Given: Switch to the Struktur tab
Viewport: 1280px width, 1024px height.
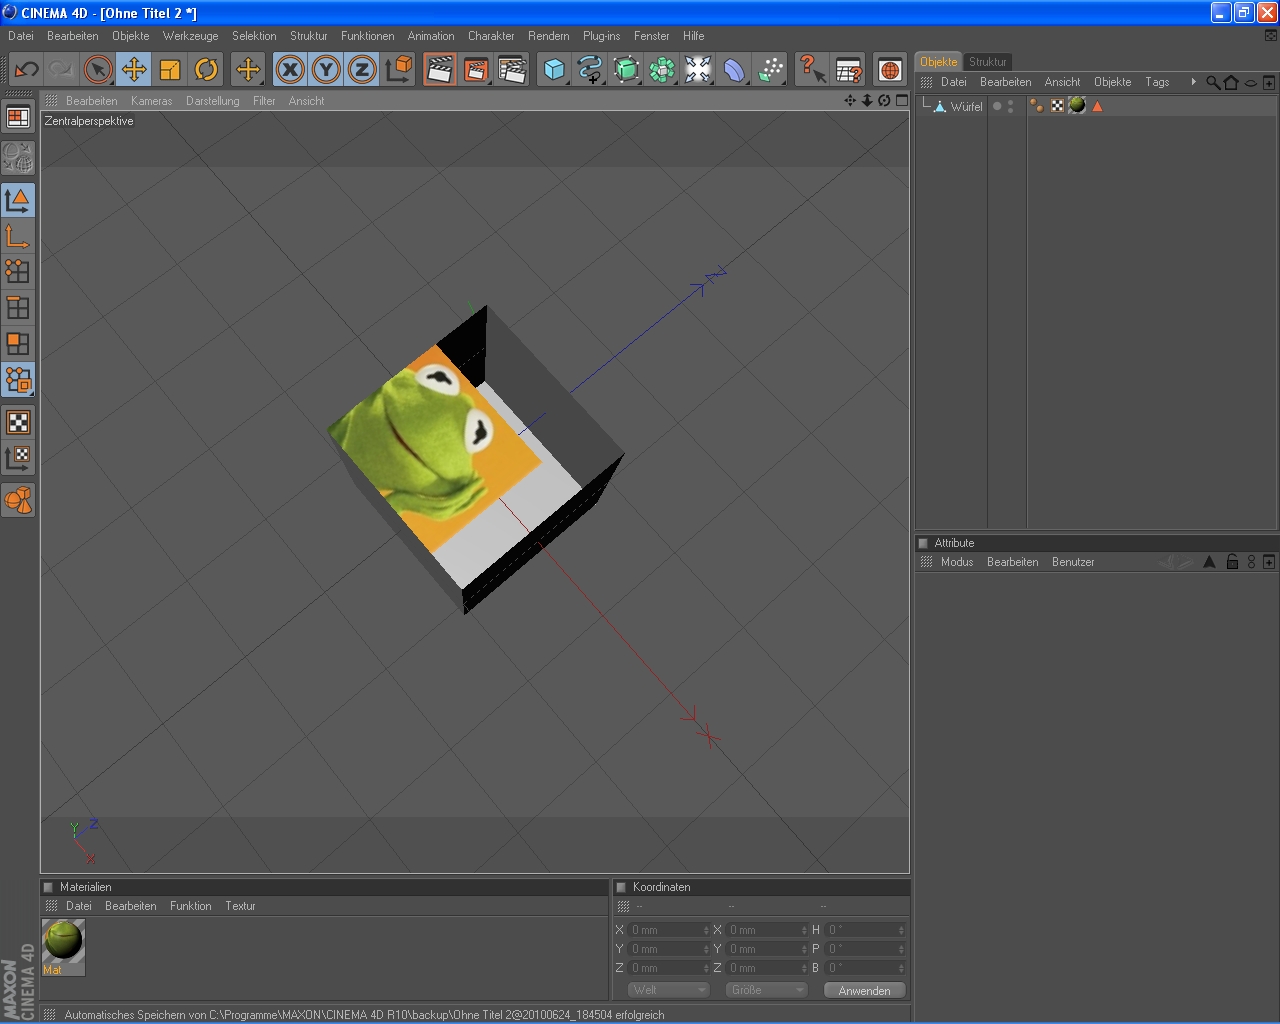Looking at the screenshot, I should 988,62.
